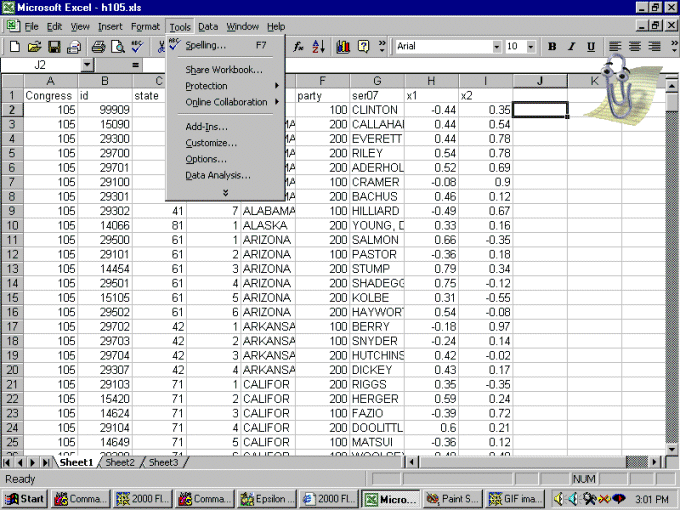Choose Data Analysis from Tools menu
Image resolution: width=680 pixels, height=510 pixels.
[218, 175]
